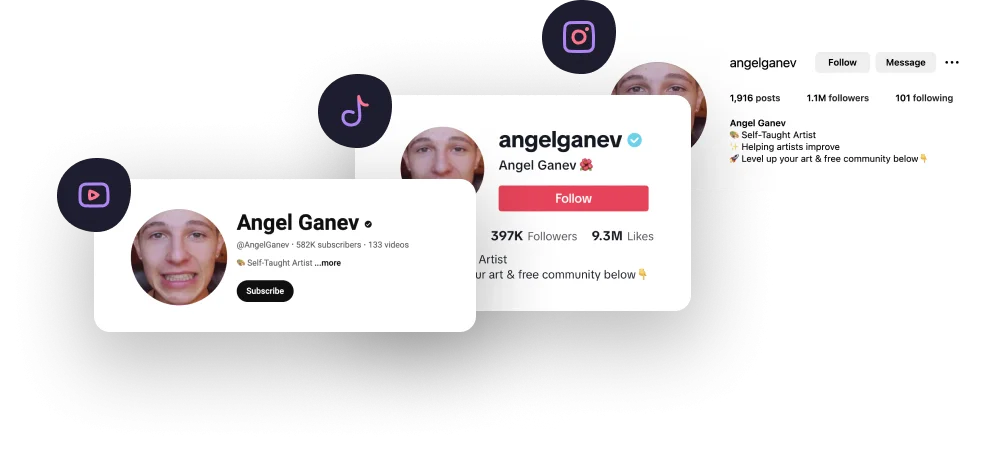Screen dimensions: 997x450
Task: Click the verified checkmark next to Angel Ganev
Action: click(x=368, y=224)
